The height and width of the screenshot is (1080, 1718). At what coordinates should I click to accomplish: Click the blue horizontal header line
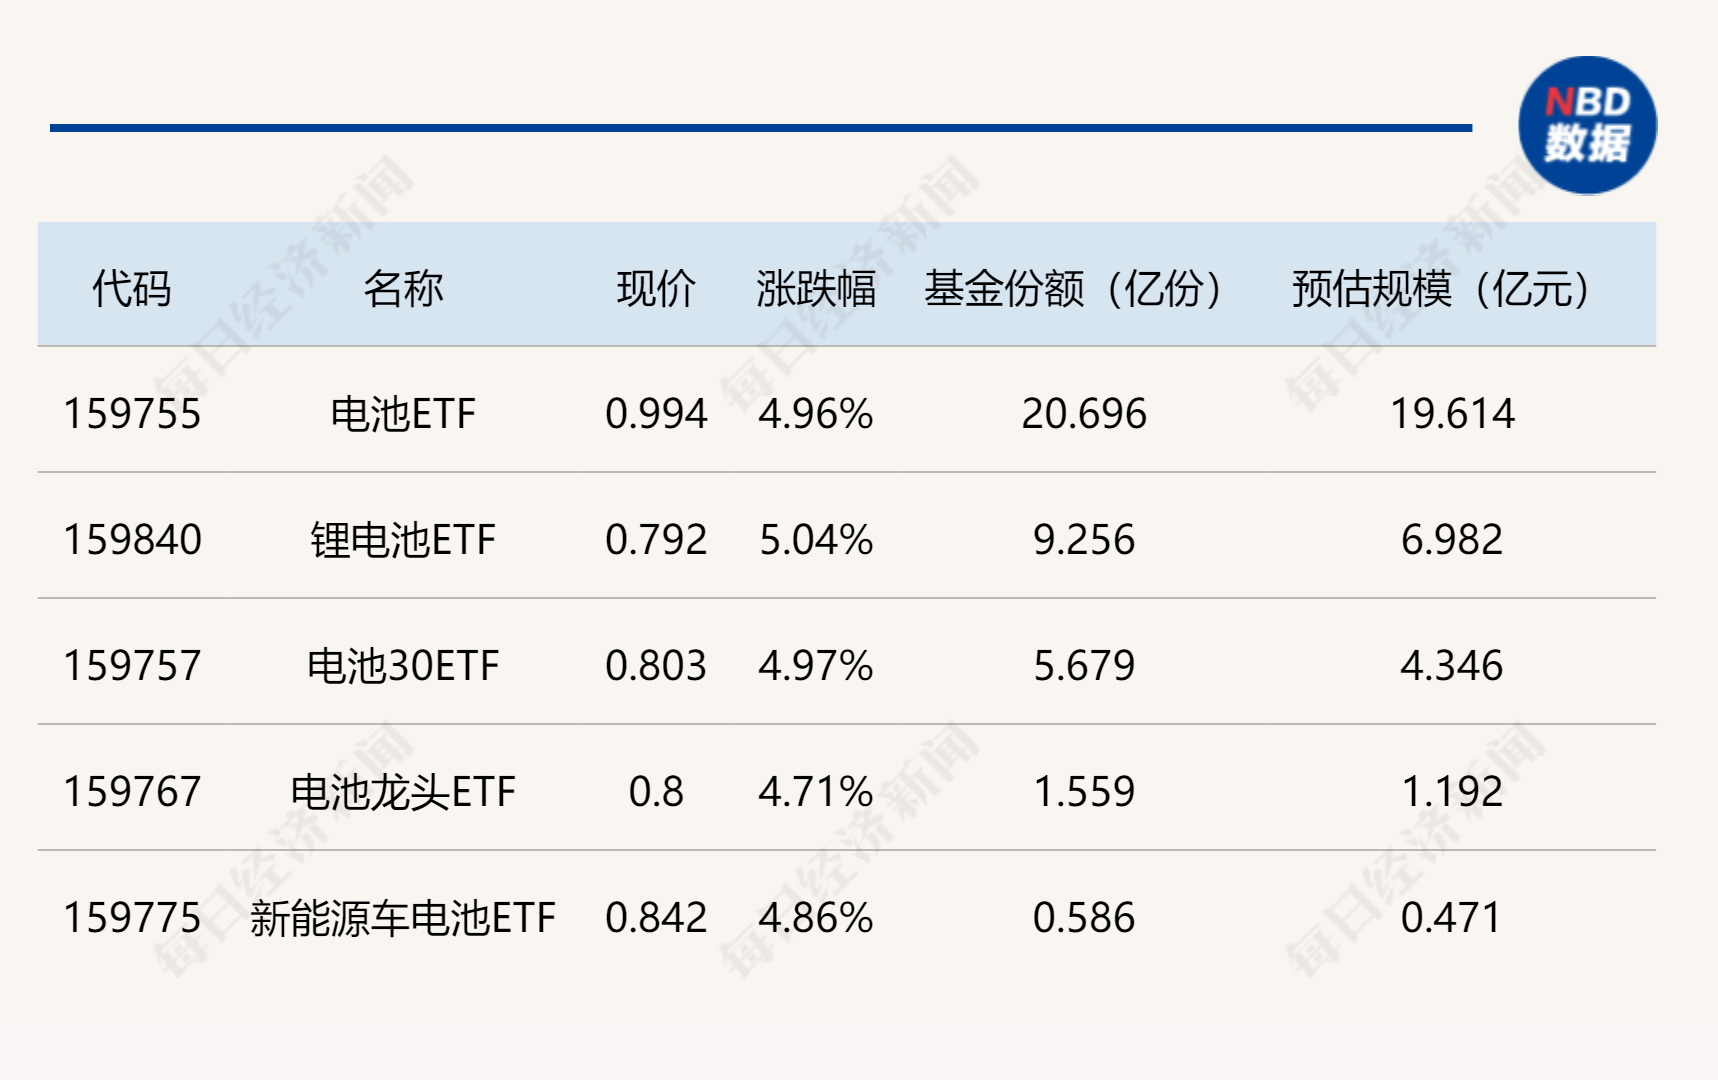click(761, 128)
